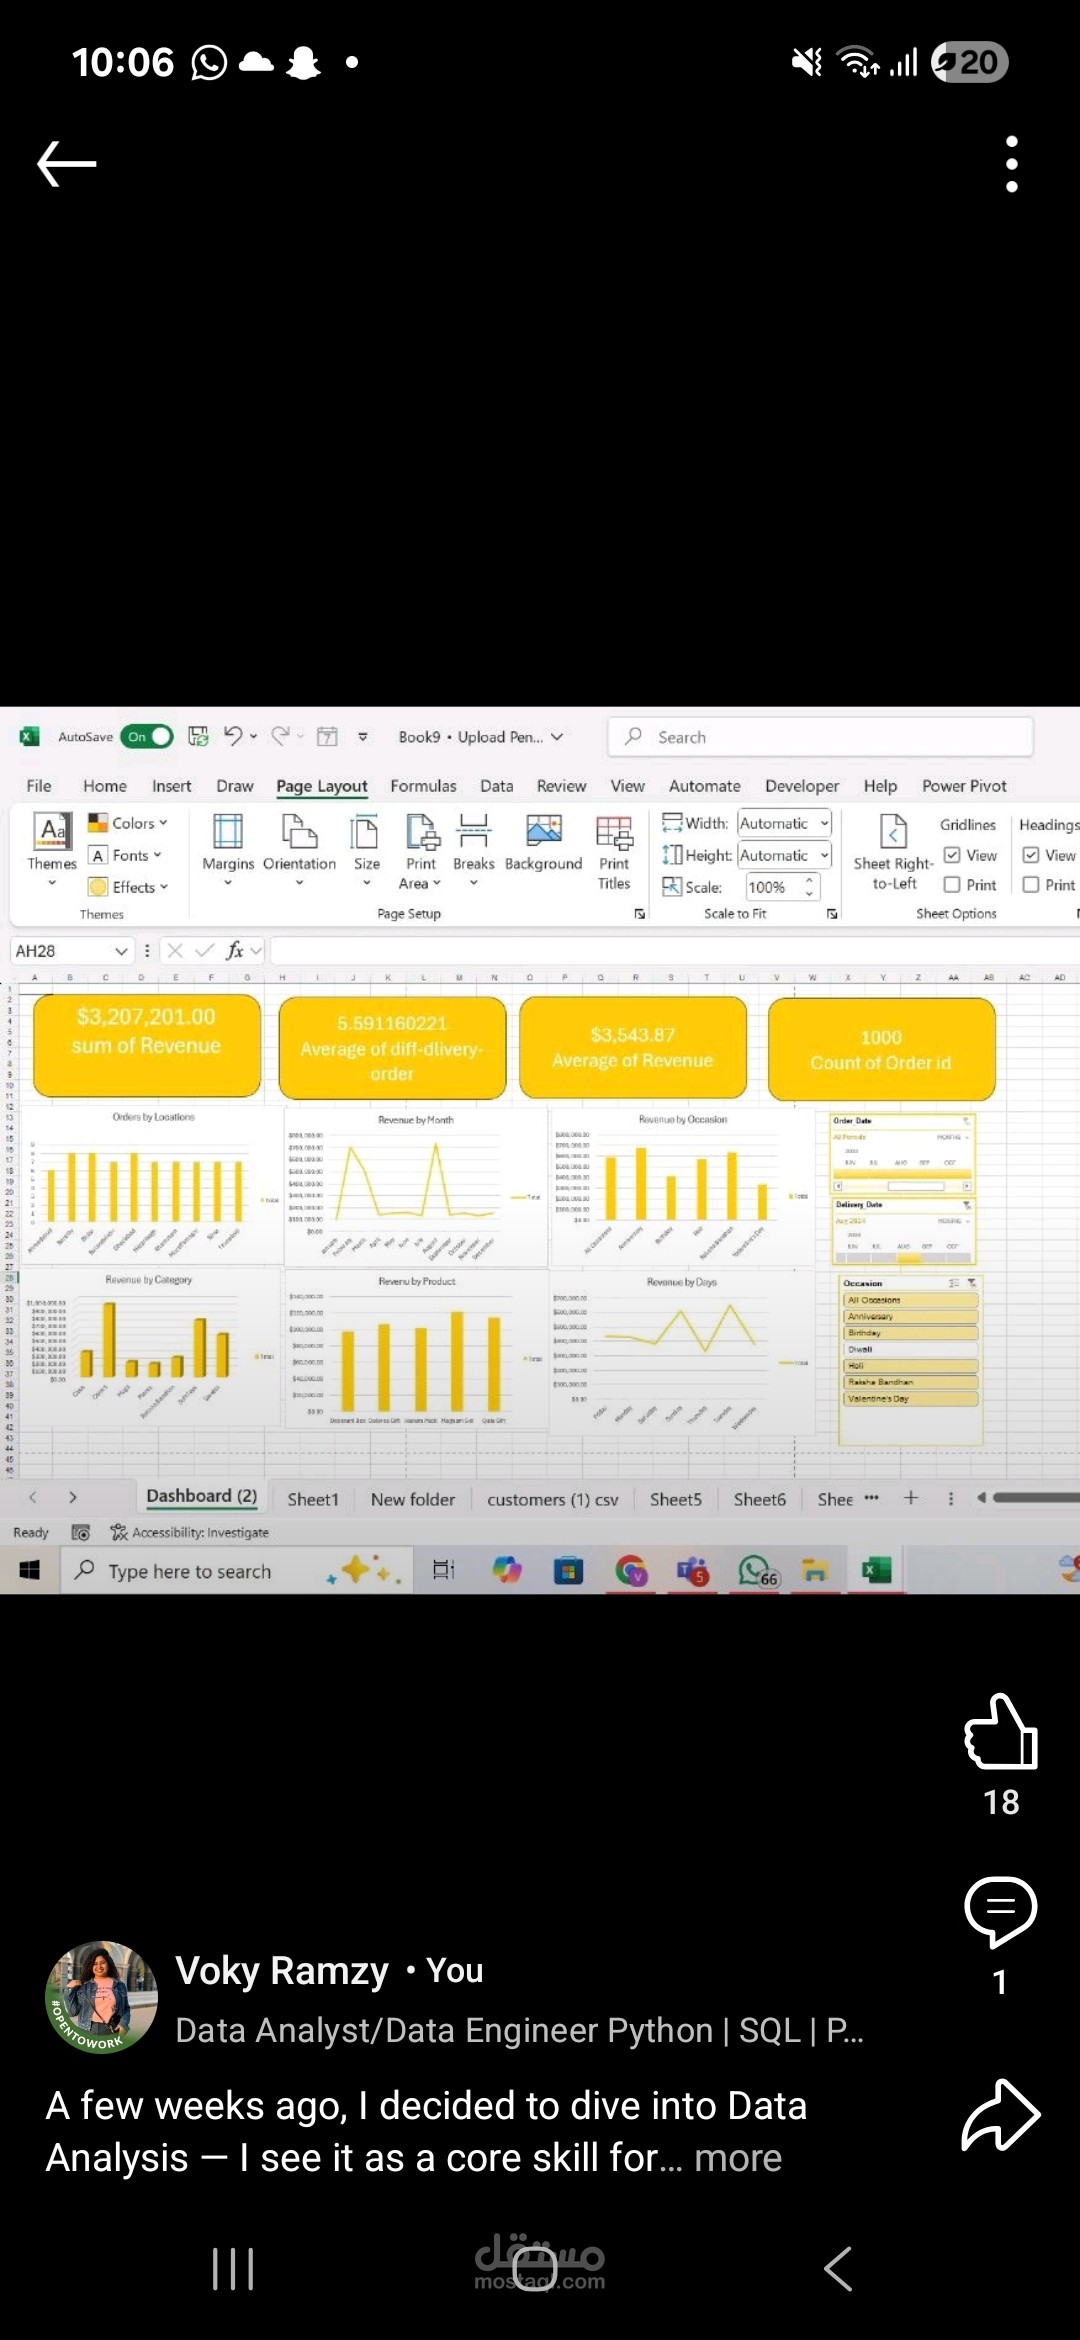The height and width of the screenshot is (2340, 1080).
Task: Expand the theme Fonts dropdown
Action: [x=125, y=855]
